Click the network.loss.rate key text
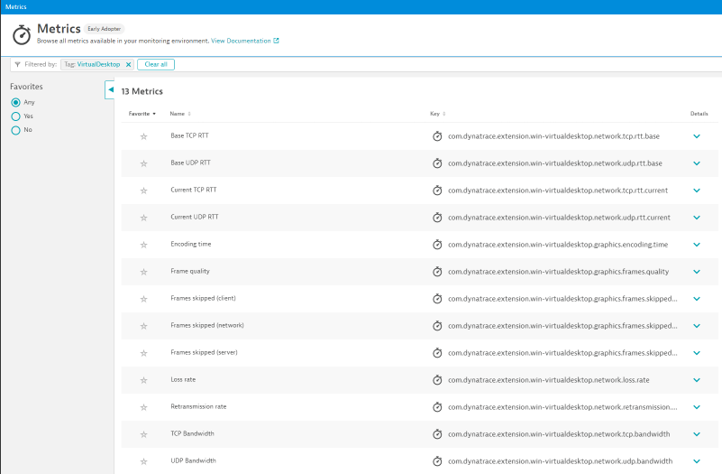The image size is (722, 474). [548, 380]
